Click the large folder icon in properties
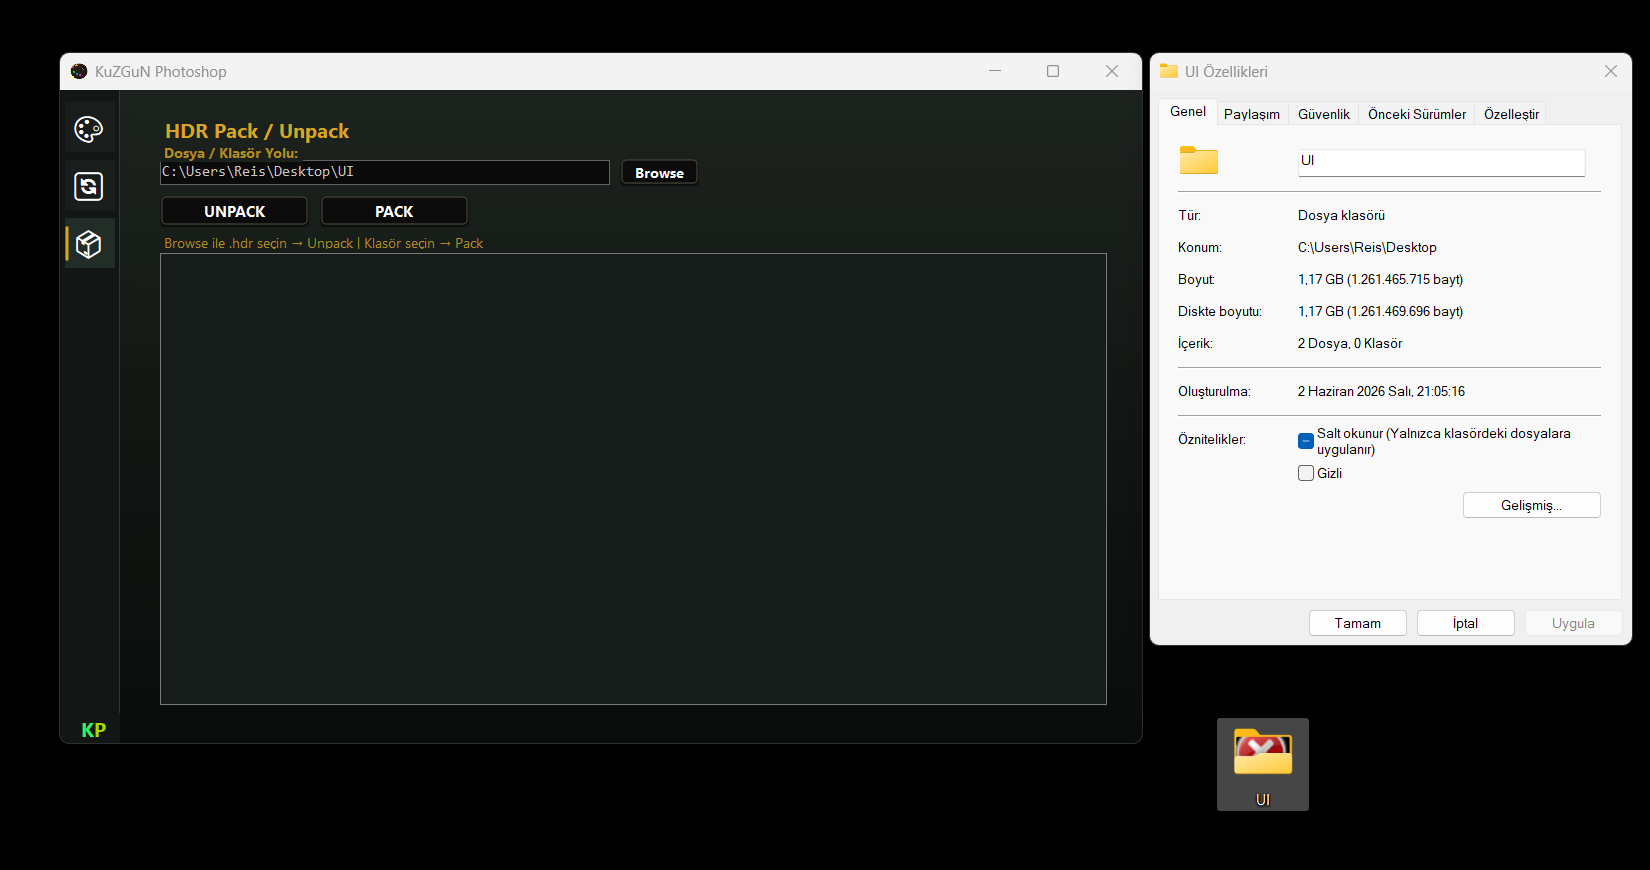Viewport: 1650px width, 870px height. [1198, 160]
